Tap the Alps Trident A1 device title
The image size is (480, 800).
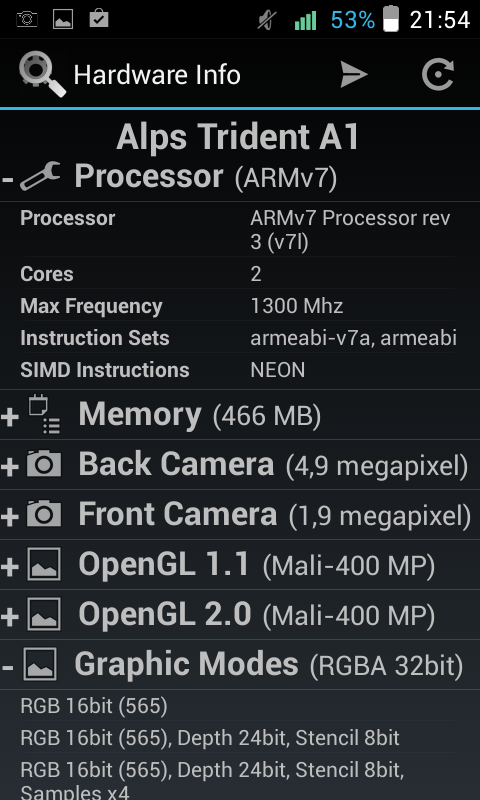[238, 137]
